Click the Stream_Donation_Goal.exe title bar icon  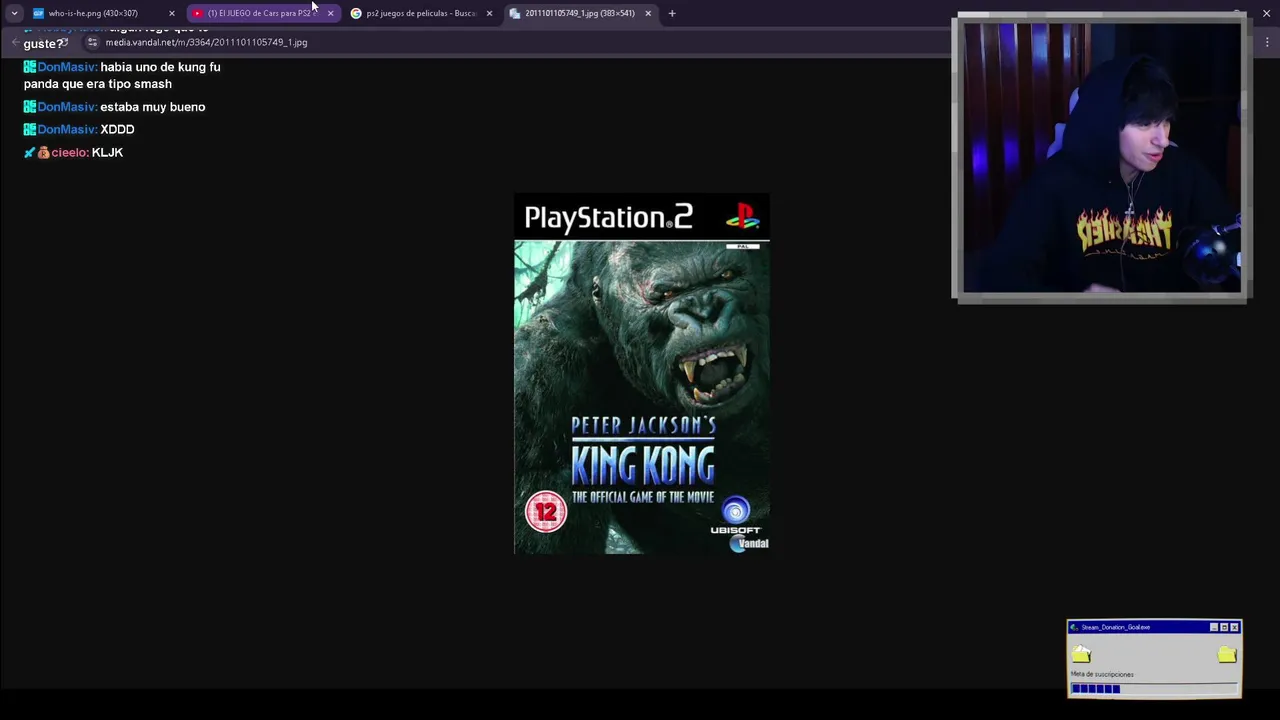(1075, 627)
